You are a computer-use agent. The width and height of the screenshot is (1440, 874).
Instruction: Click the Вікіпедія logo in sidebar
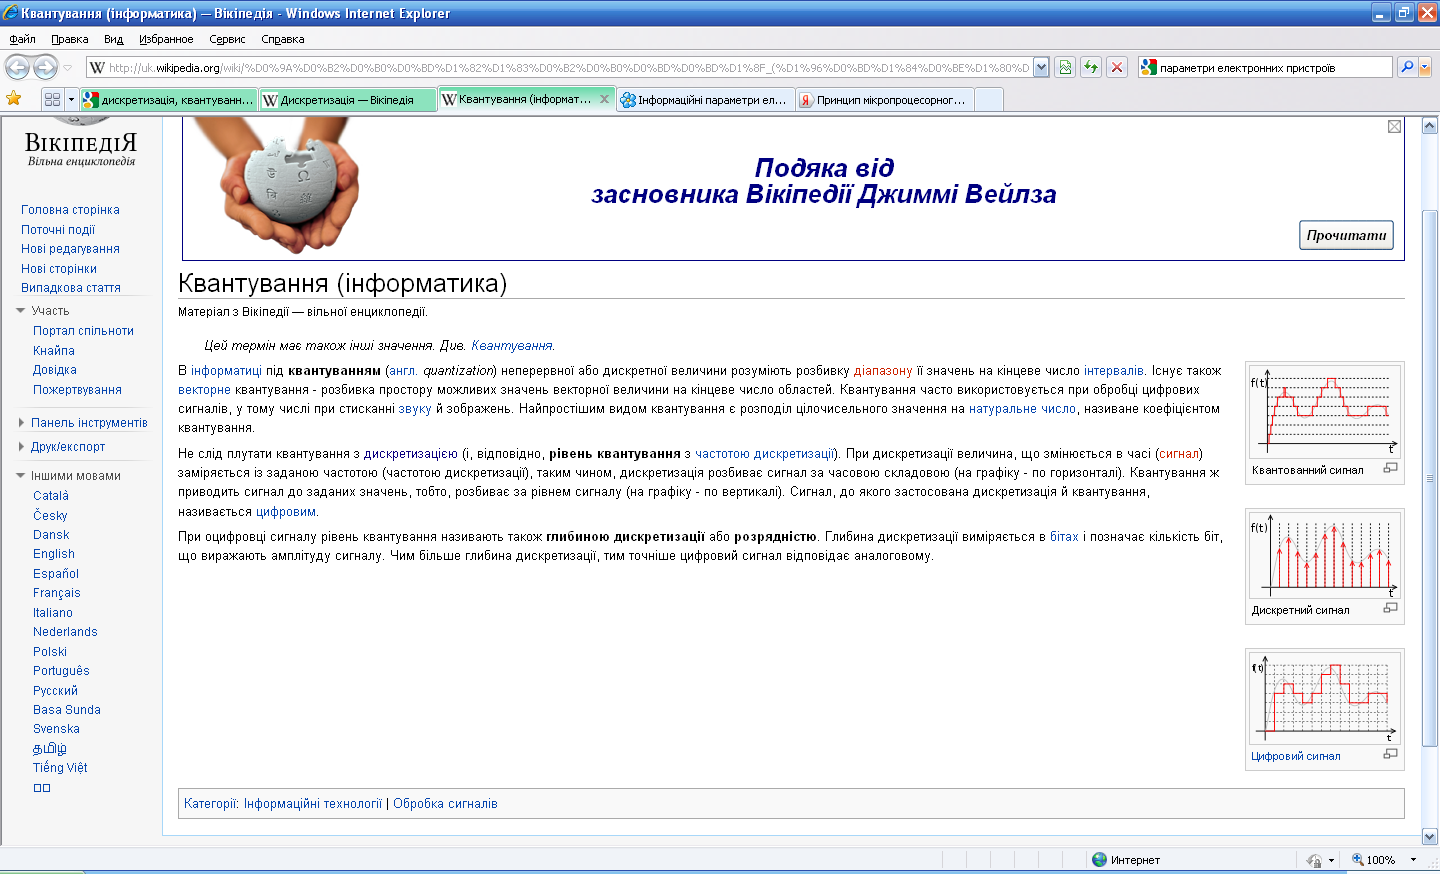pyautogui.click(x=81, y=143)
